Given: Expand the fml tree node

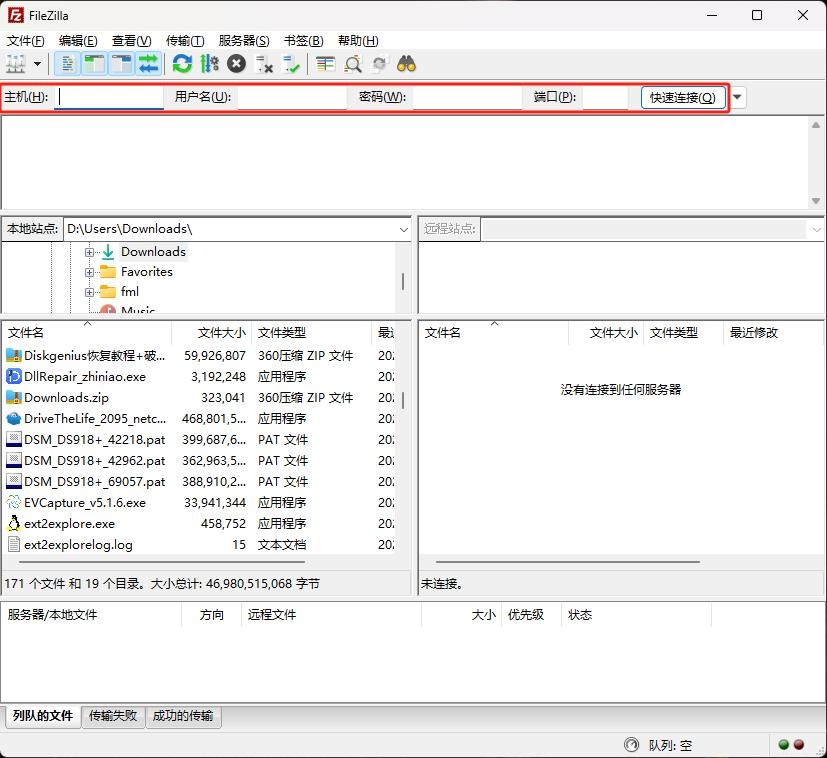Looking at the screenshot, I should (89, 292).
